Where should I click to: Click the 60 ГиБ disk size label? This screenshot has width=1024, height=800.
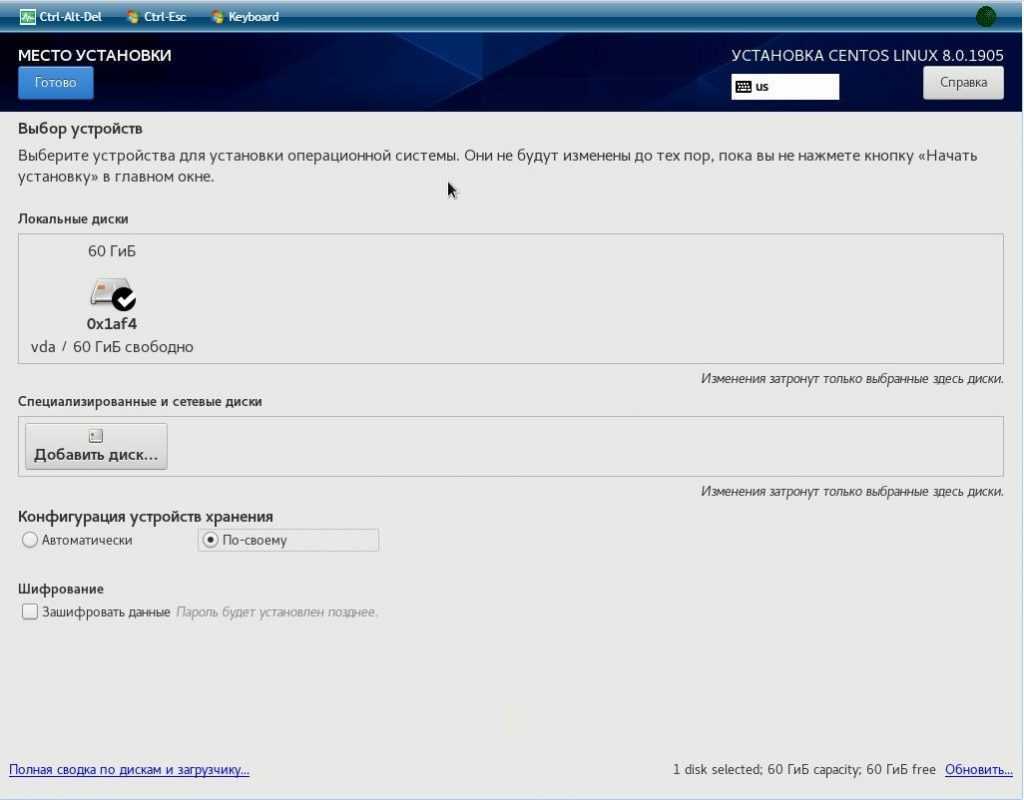point(112,251)
